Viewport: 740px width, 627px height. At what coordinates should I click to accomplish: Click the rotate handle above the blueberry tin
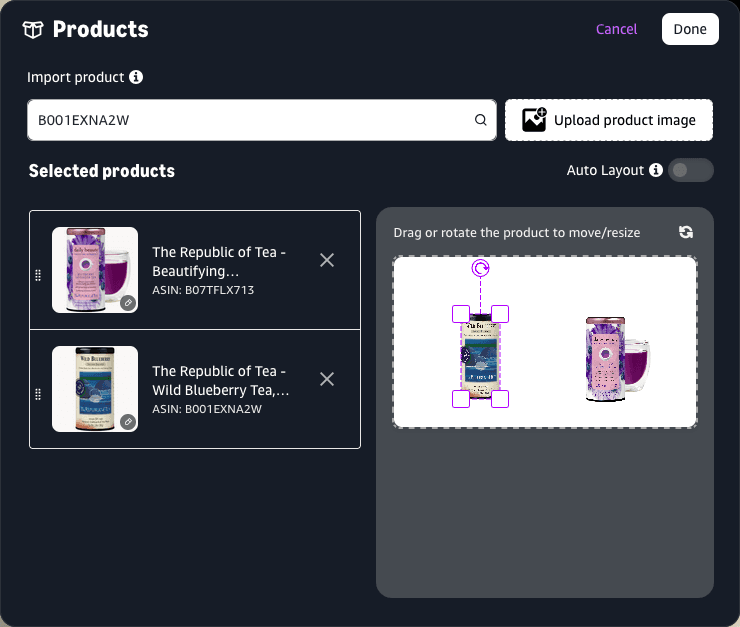click(480, 268)
